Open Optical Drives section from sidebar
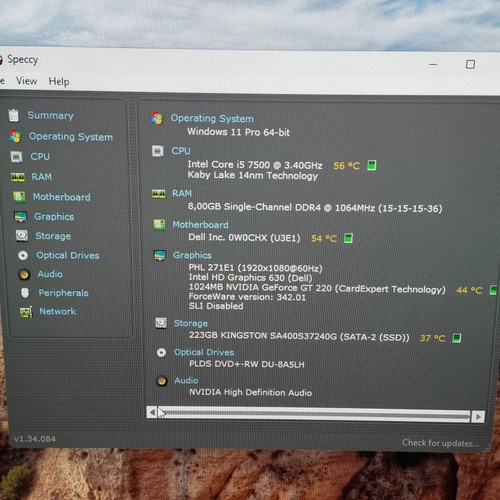The width and height of the screenshot is (500, 500). (68, 255)
